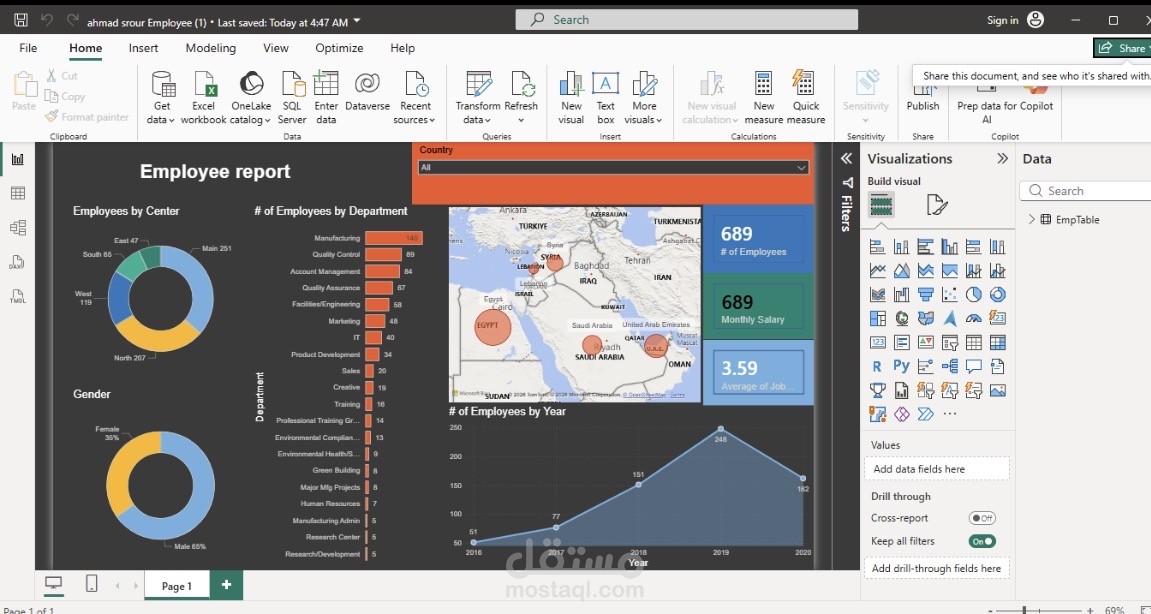Add a new page with plus button
This screenshot has width=1151, height=614.
pos(226,585)
